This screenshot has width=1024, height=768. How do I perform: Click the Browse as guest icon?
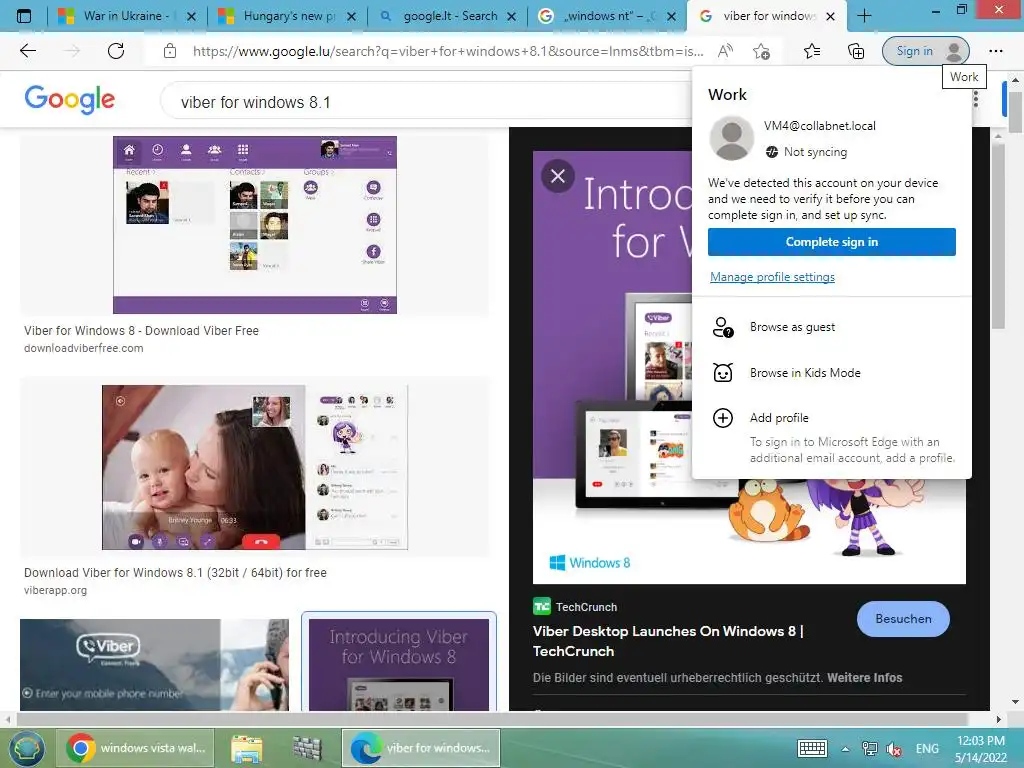[x=723, y=327]
